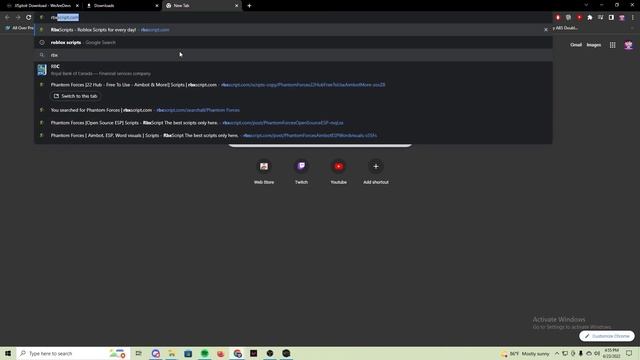
Task: Click the Switch to this tab button
Action: click(x=76, y=96)
